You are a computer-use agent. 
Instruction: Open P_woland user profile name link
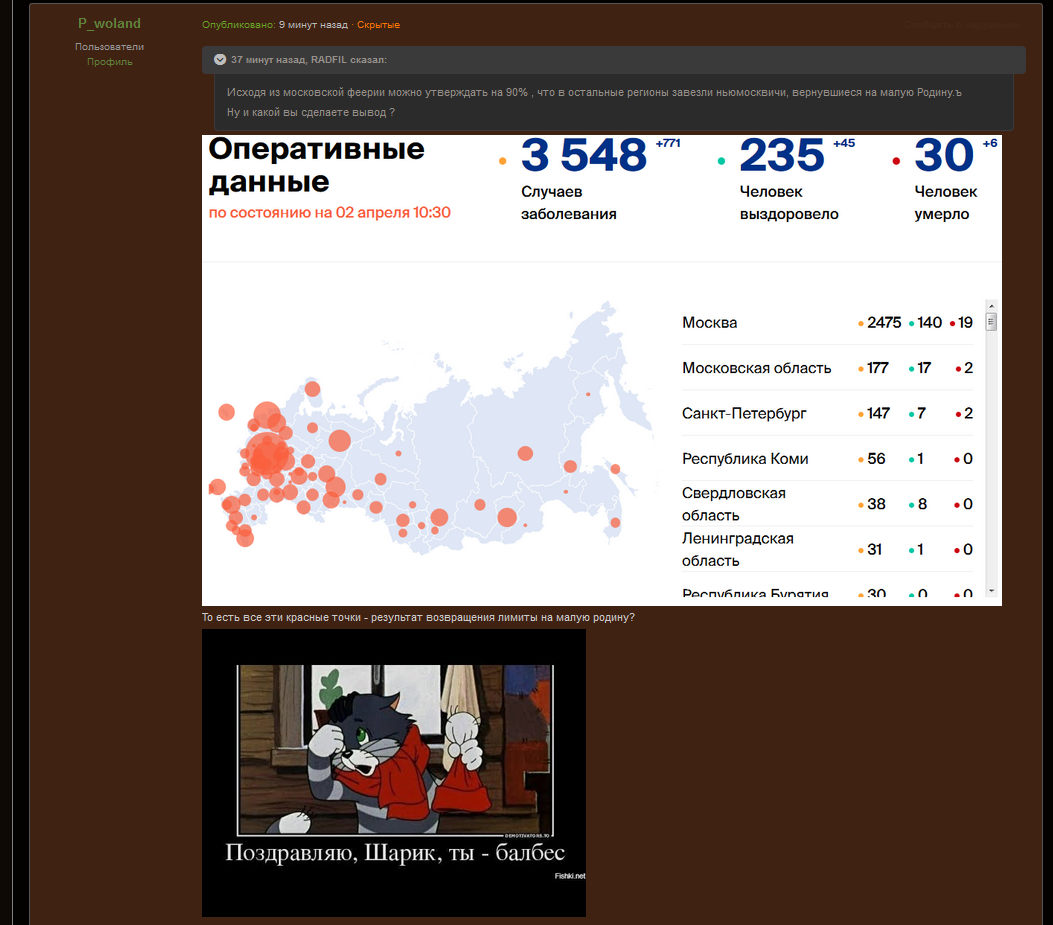(x=109, y=24)
